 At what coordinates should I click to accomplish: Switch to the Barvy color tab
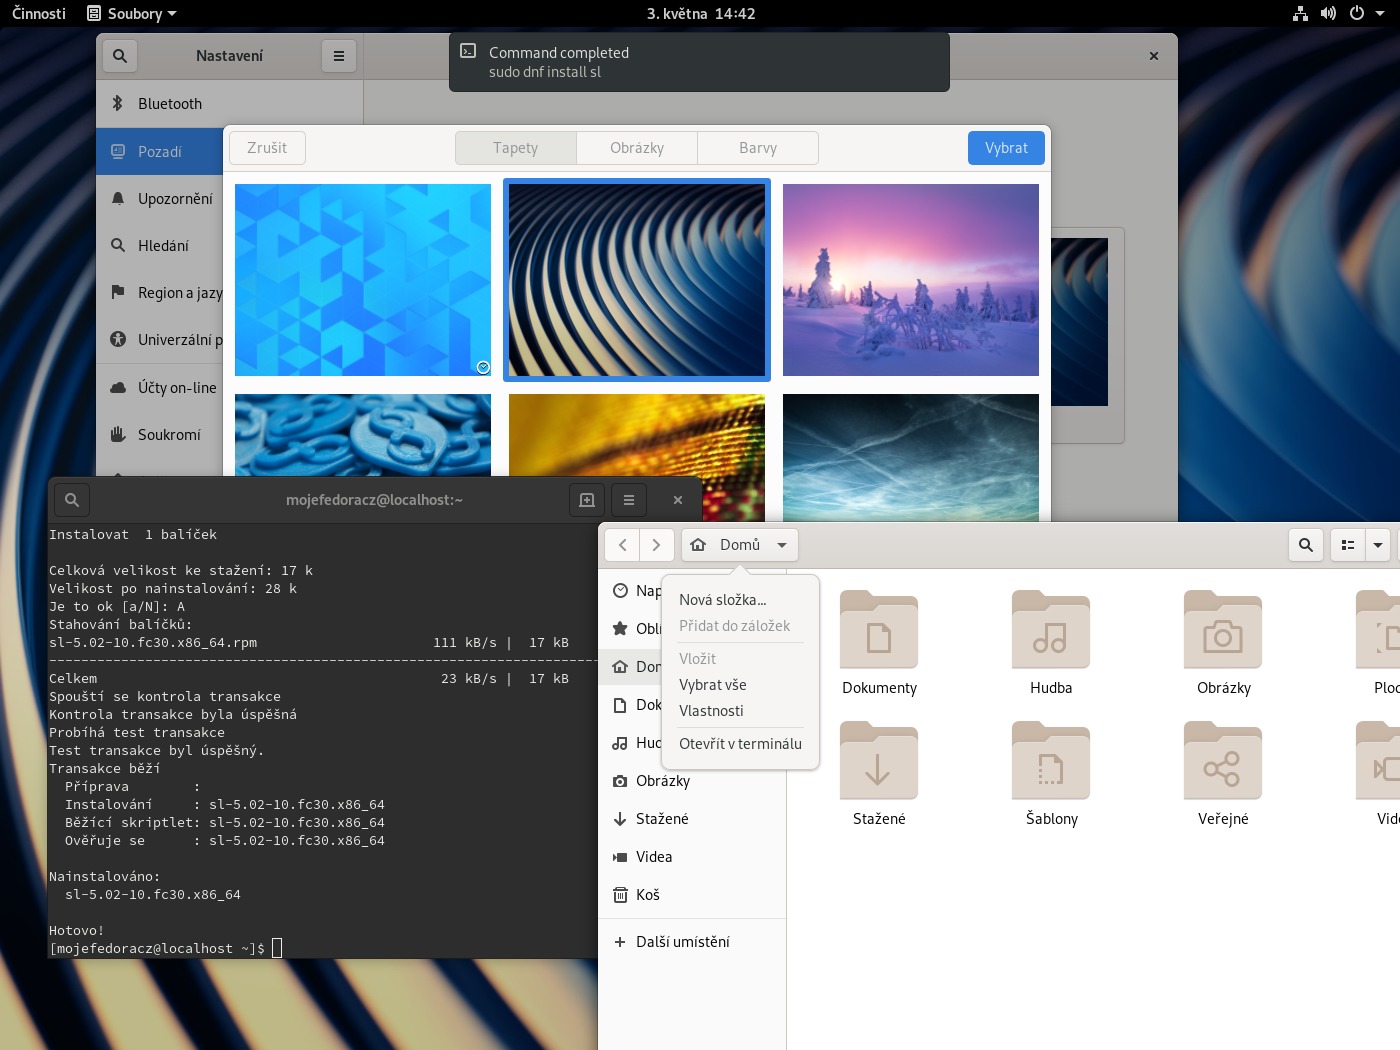click(758, 148)
